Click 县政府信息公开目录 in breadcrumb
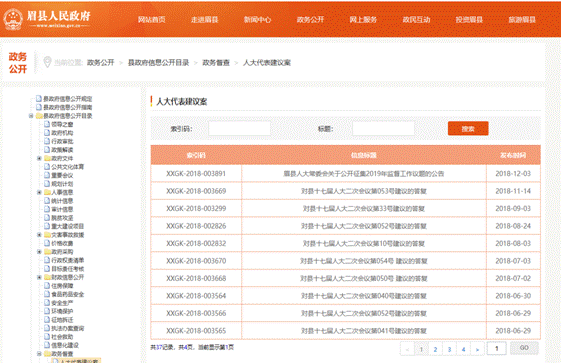Viewport: 561px width, 363px height. [x=158, y=63]
